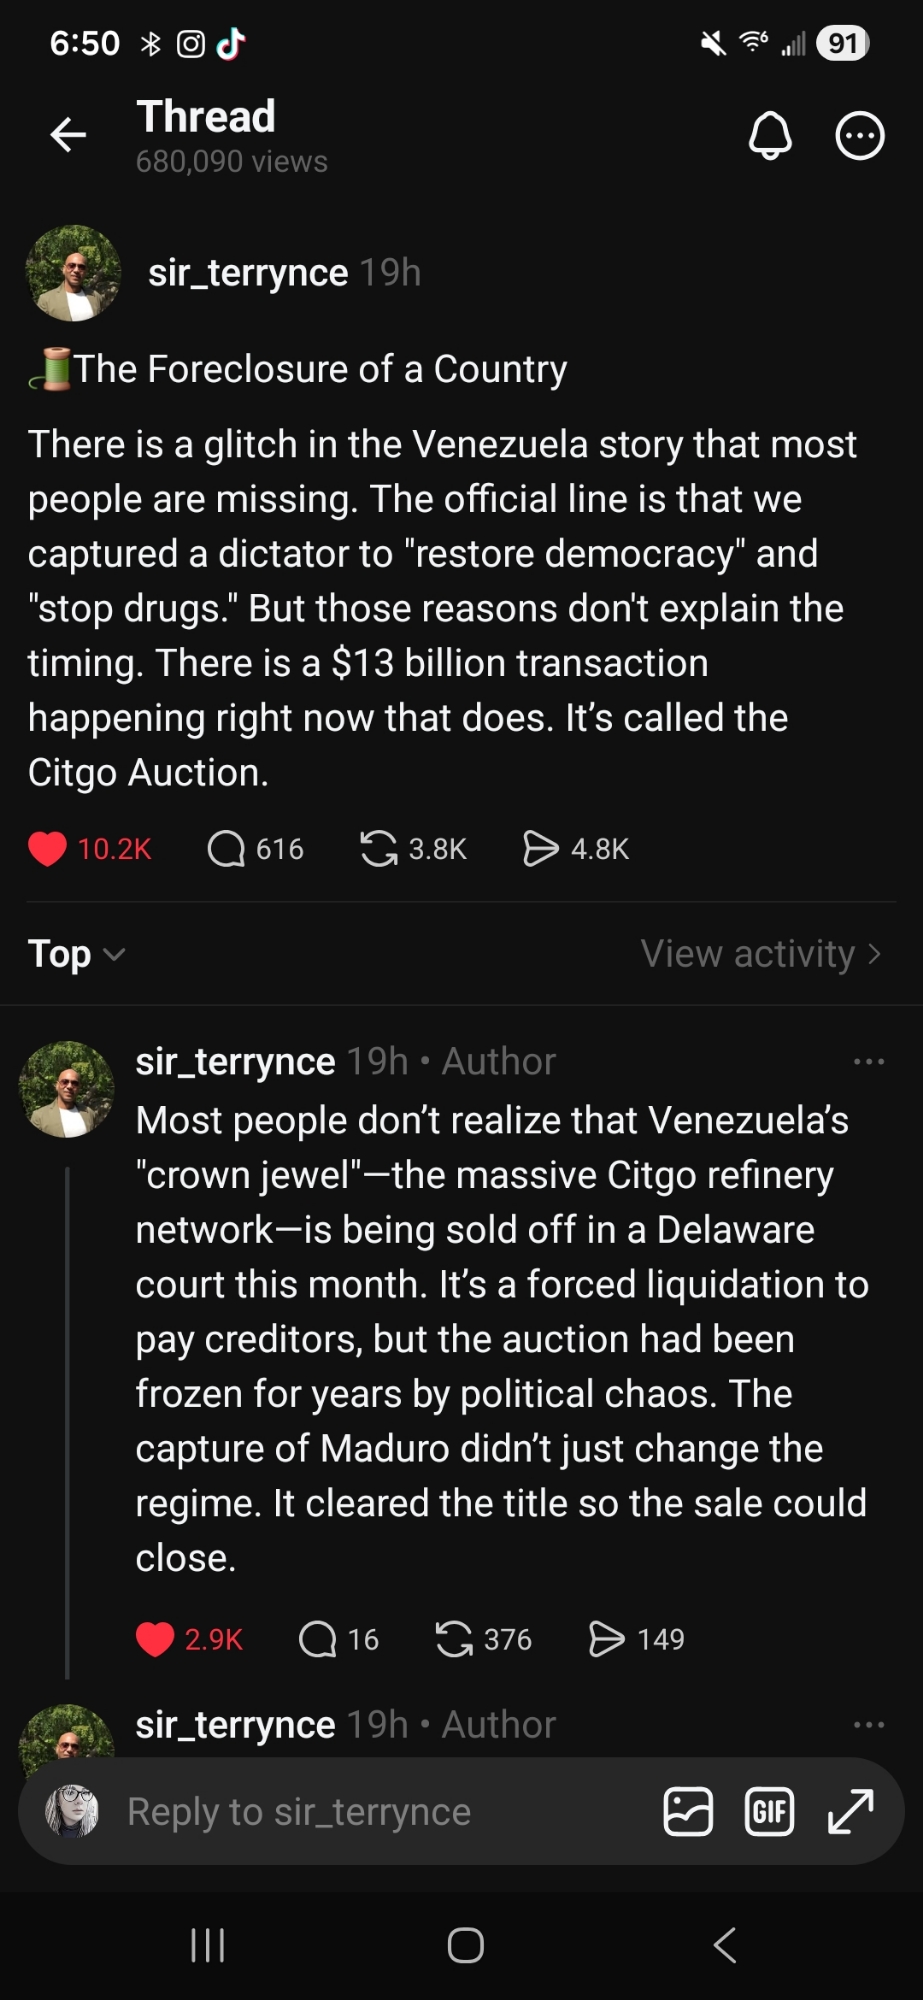Open the GIF picker

pyautogui.click(x=769, y=1811)
